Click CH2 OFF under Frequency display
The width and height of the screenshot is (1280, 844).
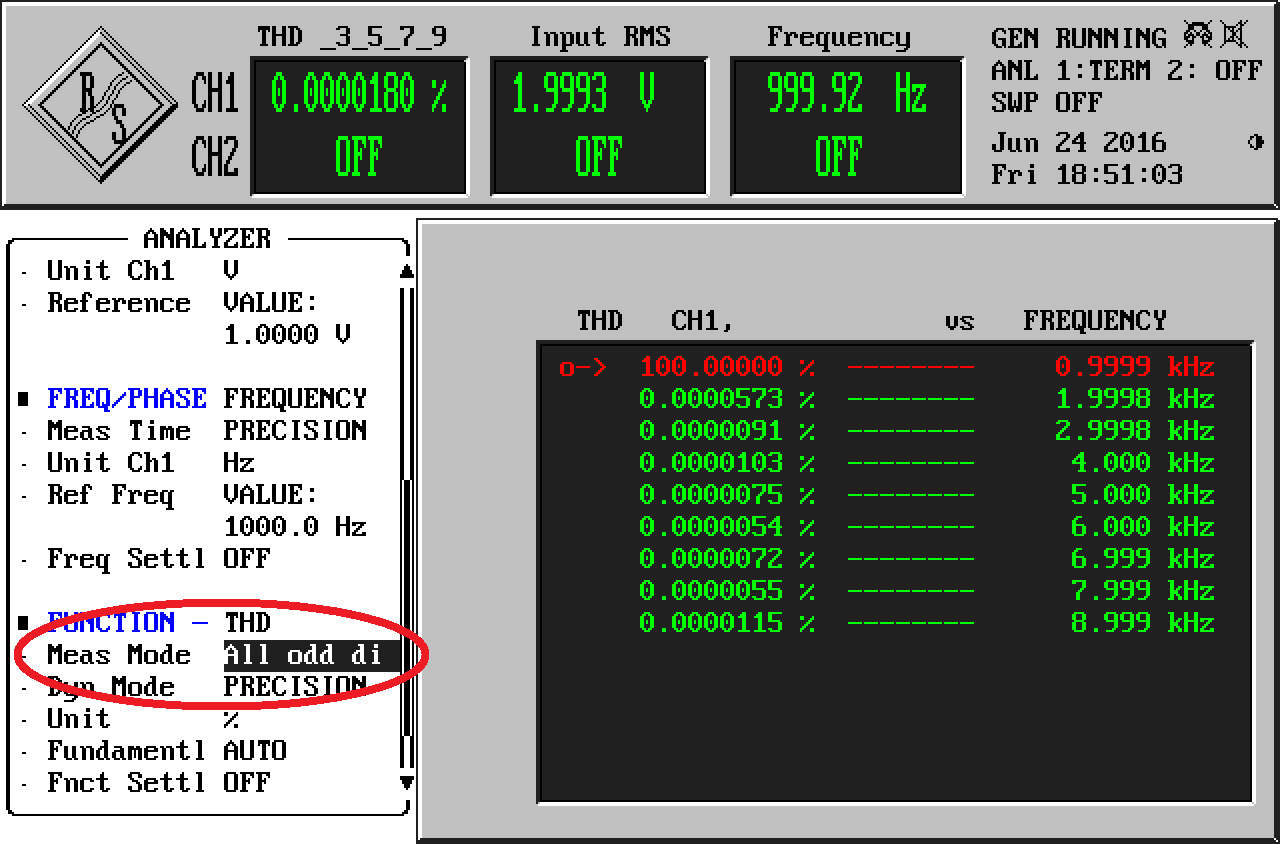coord(838,157)
